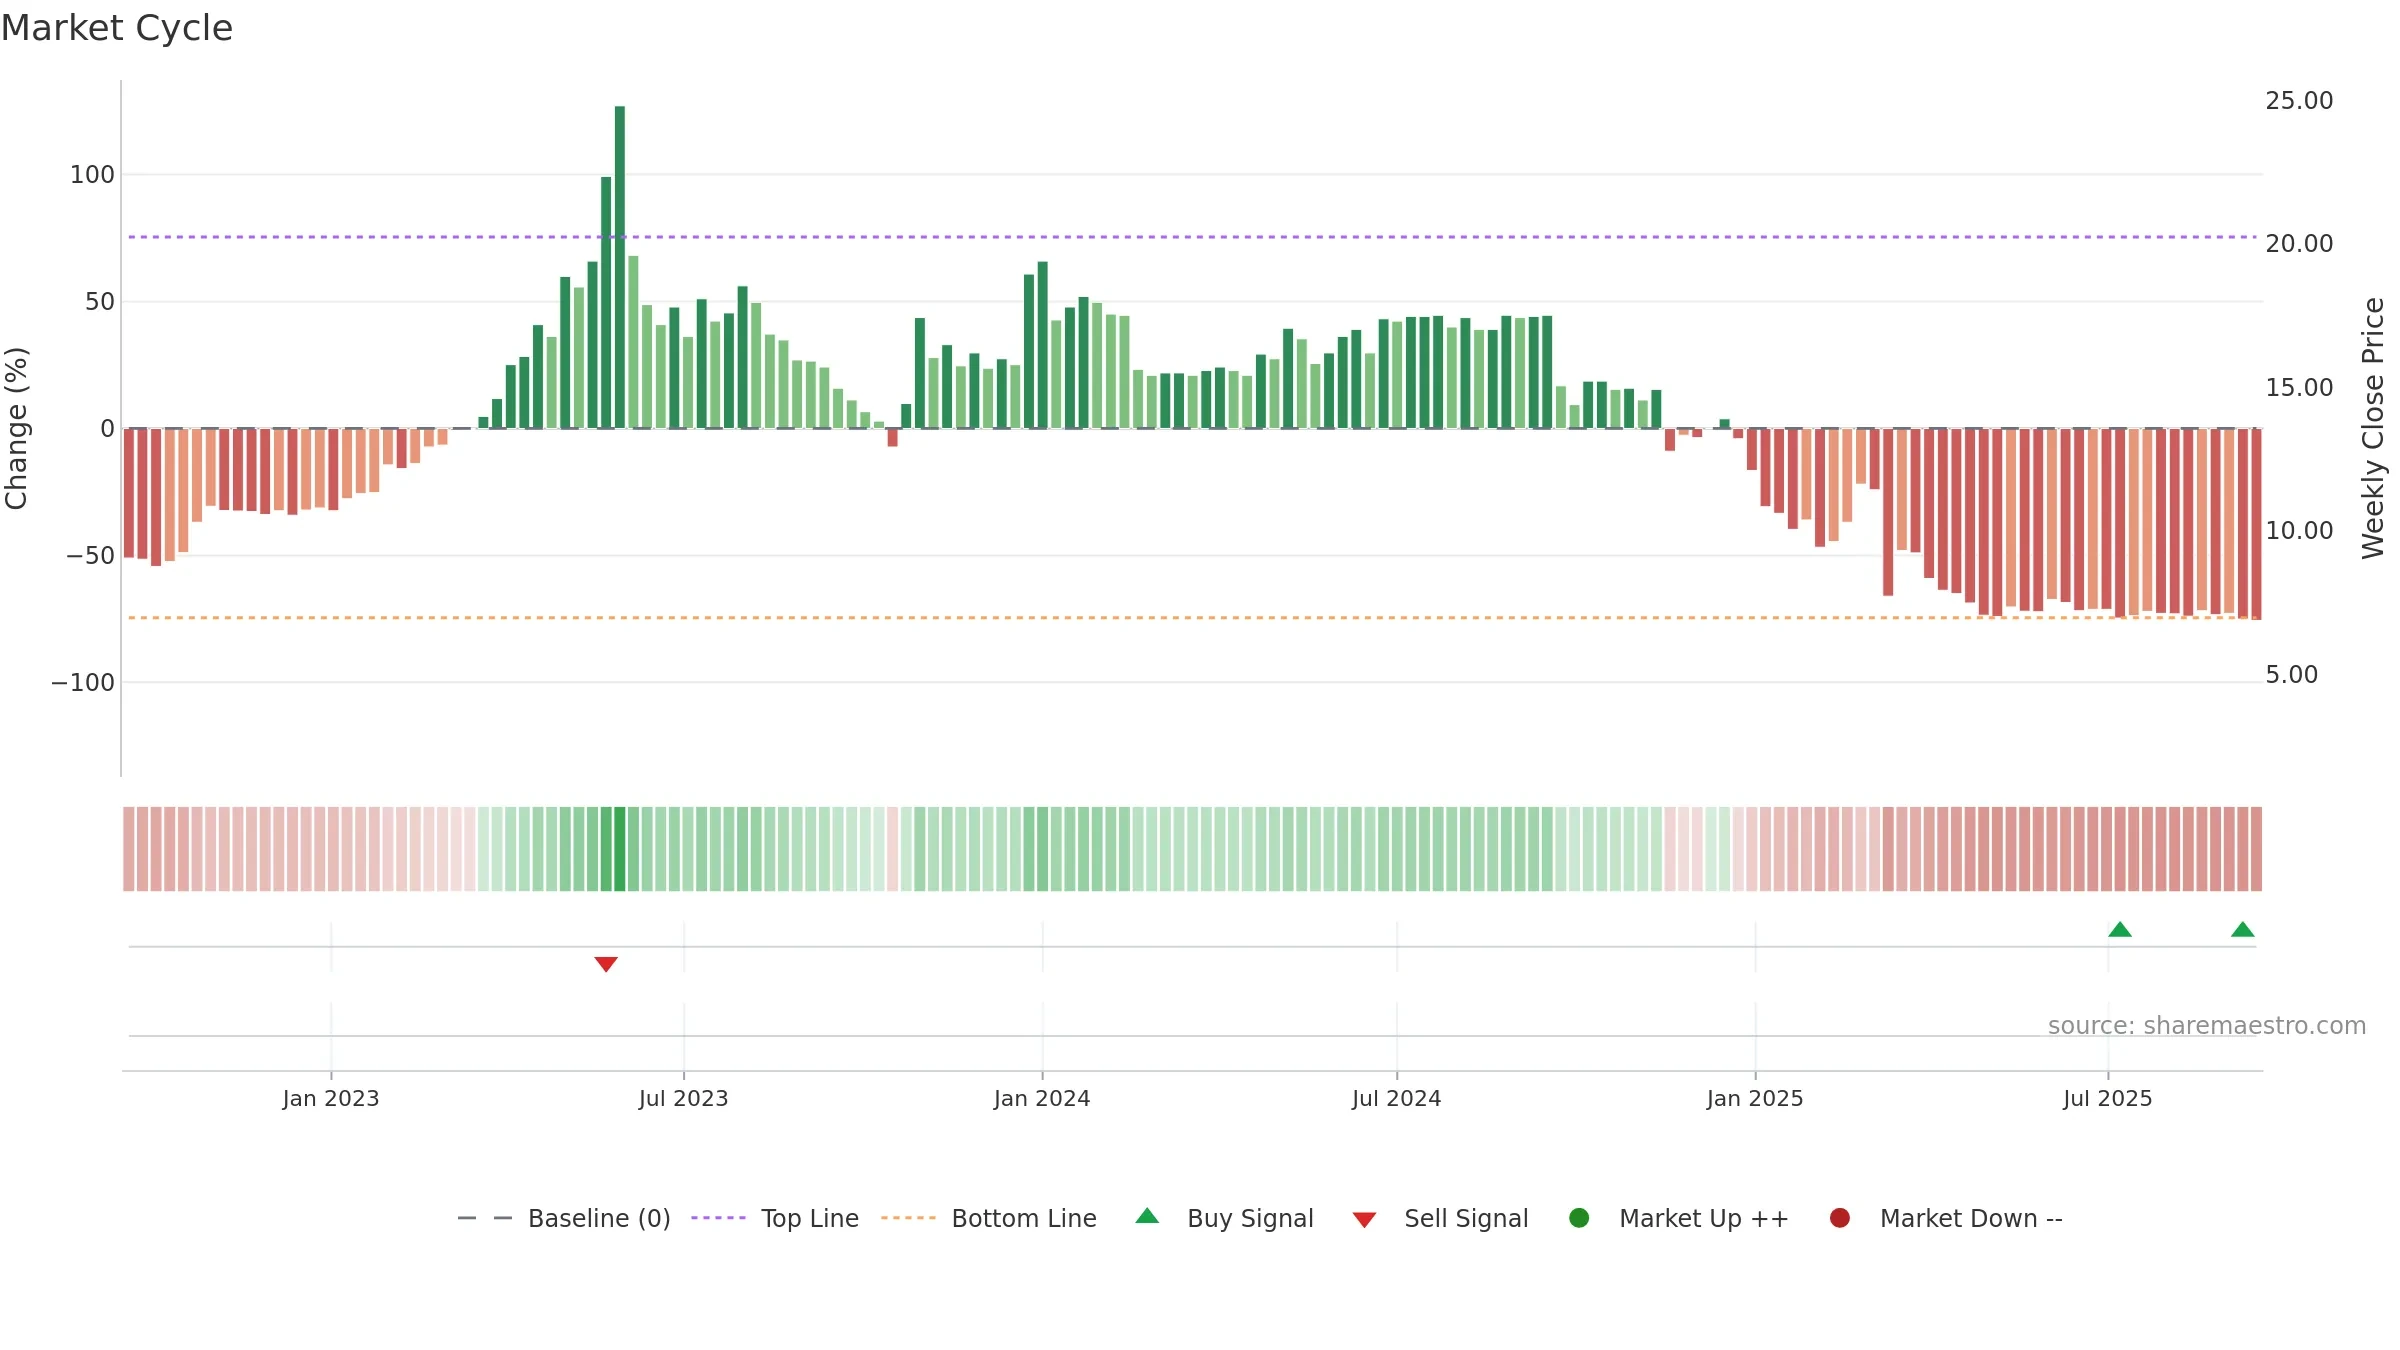Toggle the Sell Signal legend entry

[x=1440, y=1218]
